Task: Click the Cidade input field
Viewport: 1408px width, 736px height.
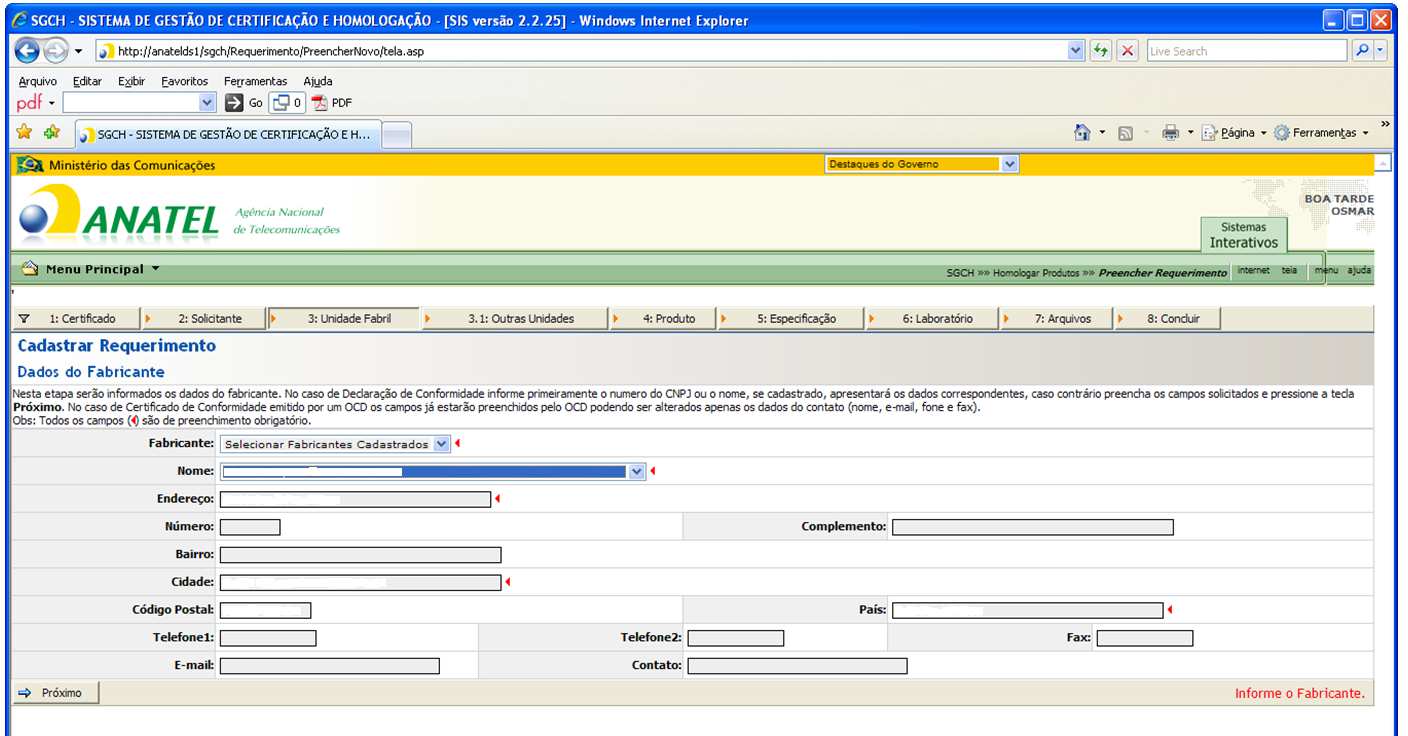Action: (x=360, y=582)
